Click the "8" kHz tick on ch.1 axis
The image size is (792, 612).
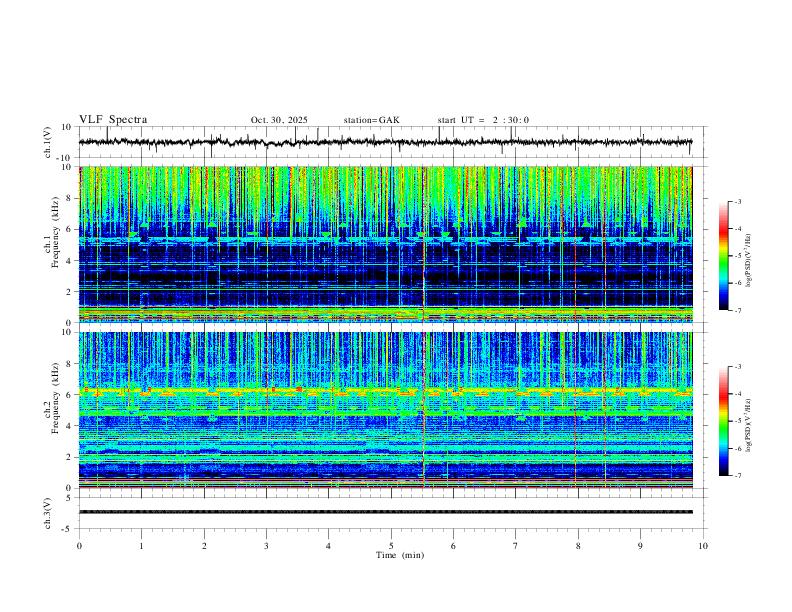pyautogui.click(x=70, y=198)
